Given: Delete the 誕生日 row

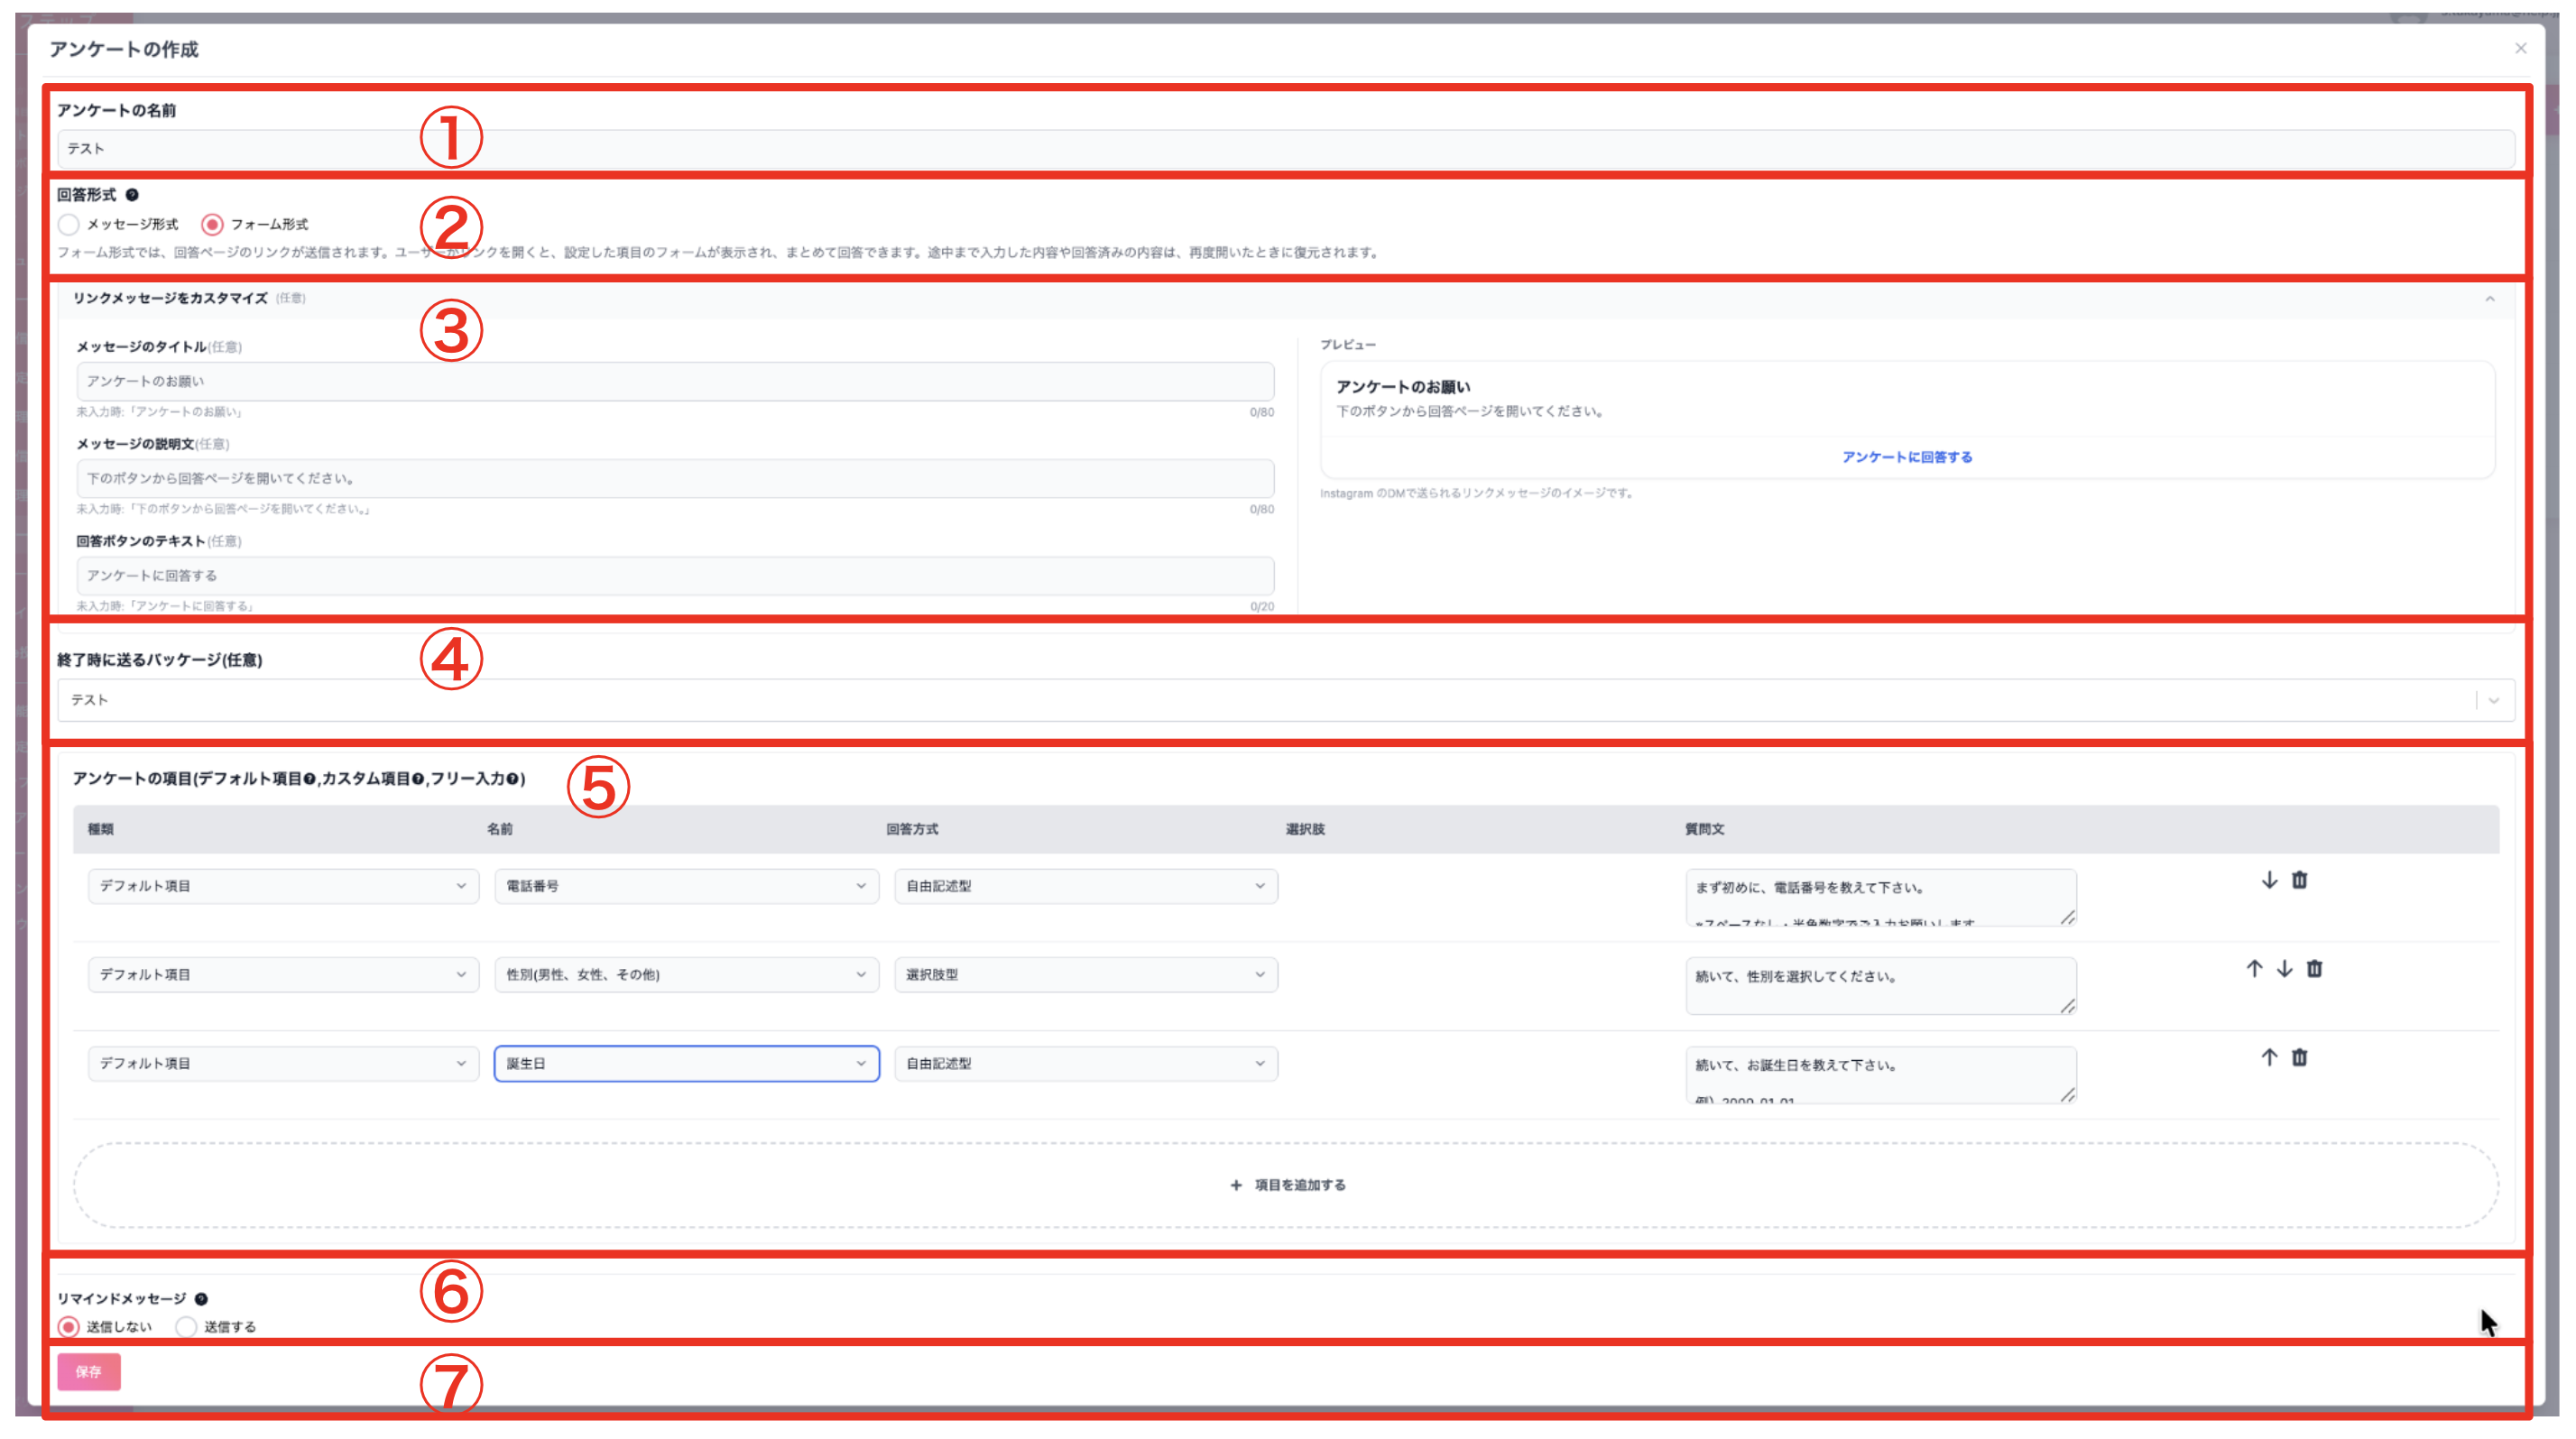Looking at the screenshot, I should point(2299,1057).
